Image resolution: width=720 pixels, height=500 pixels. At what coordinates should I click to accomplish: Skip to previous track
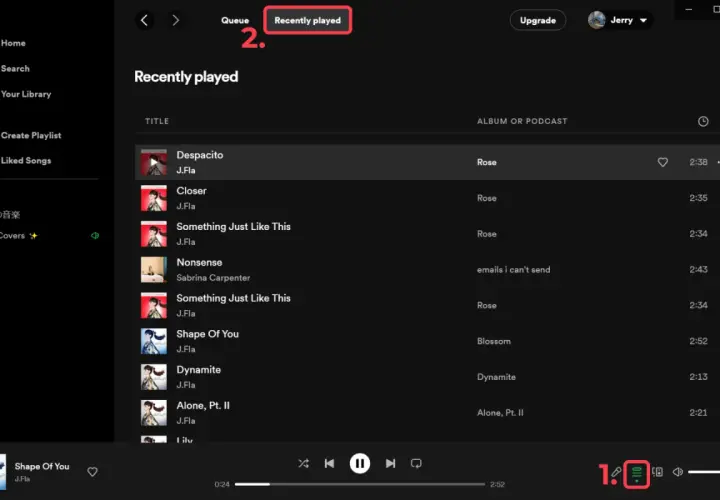329,463
